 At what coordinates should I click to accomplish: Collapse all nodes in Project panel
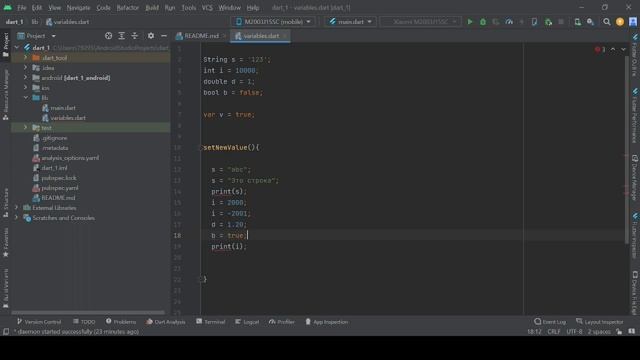(135, 36)
